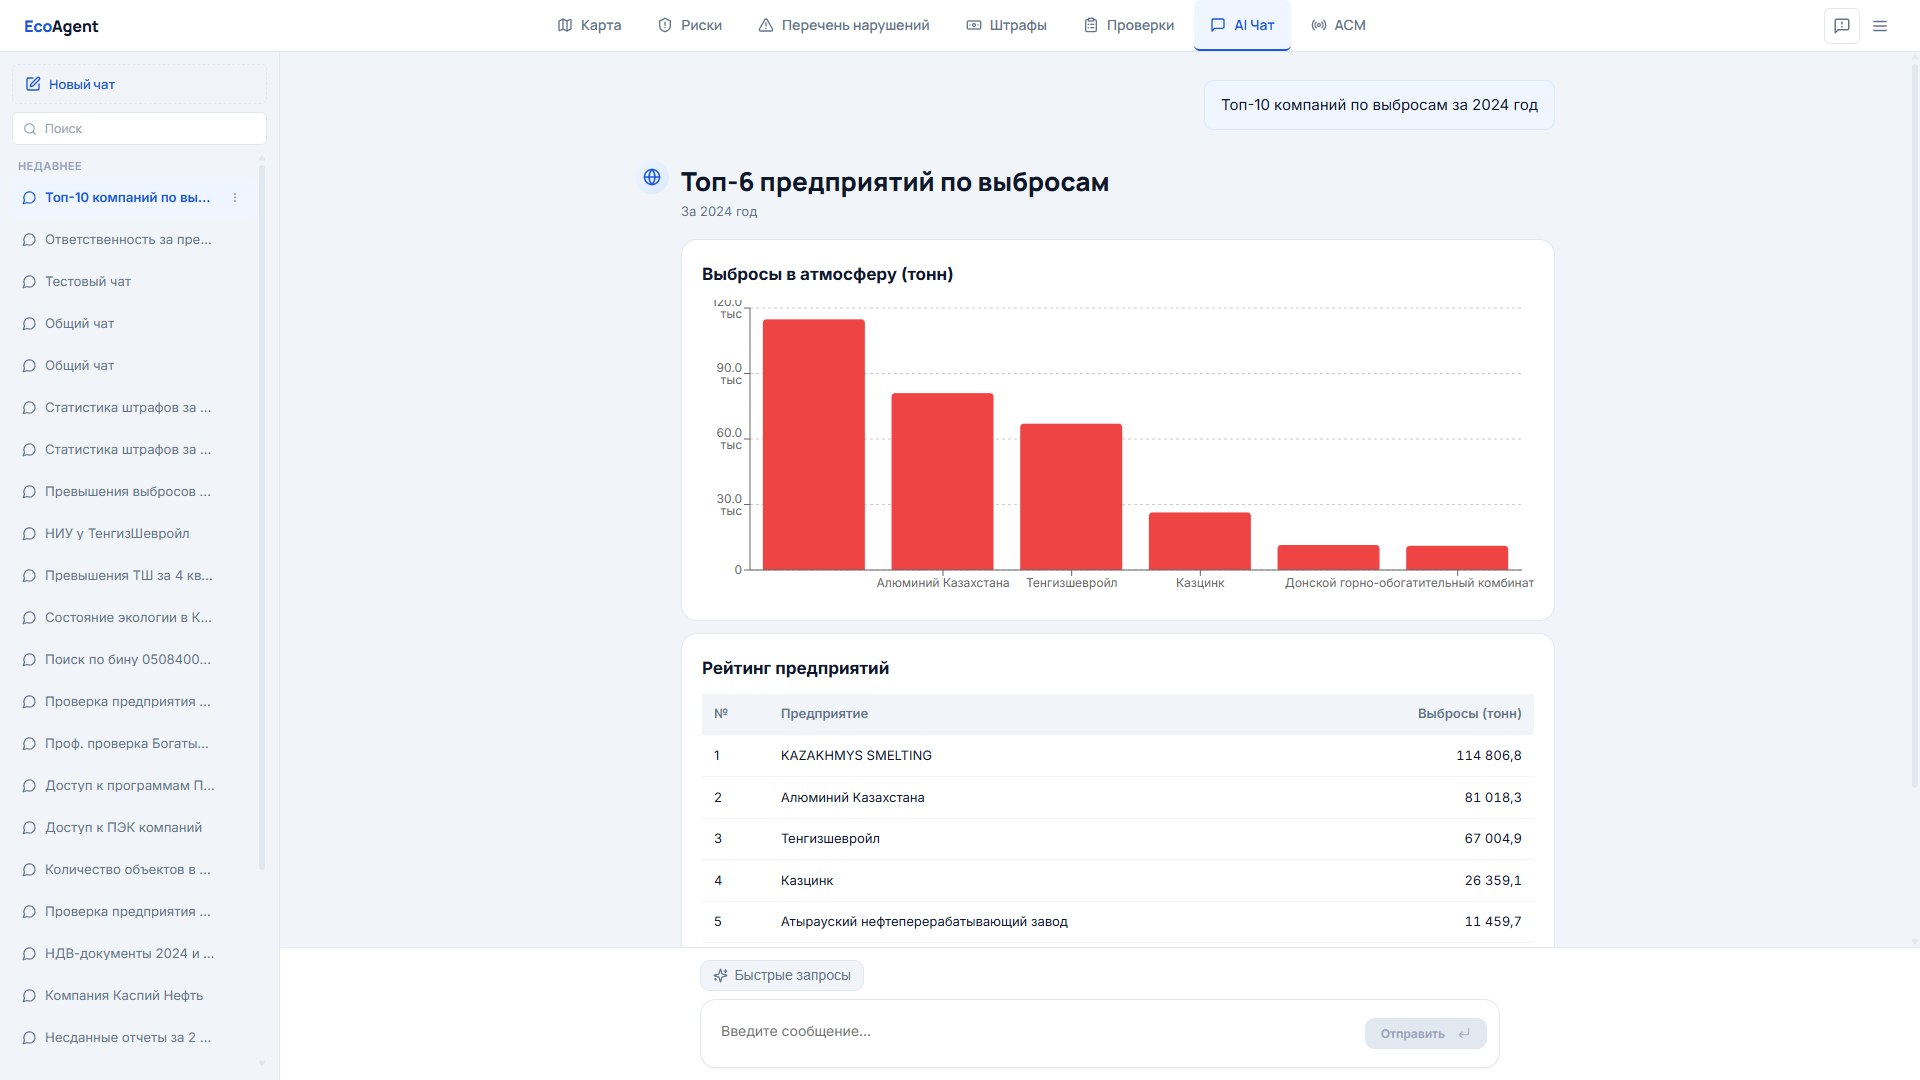Click the map icon on Карта tab
The height and width of the screenshot is (1080, 1920).
[x=565, y=25]
